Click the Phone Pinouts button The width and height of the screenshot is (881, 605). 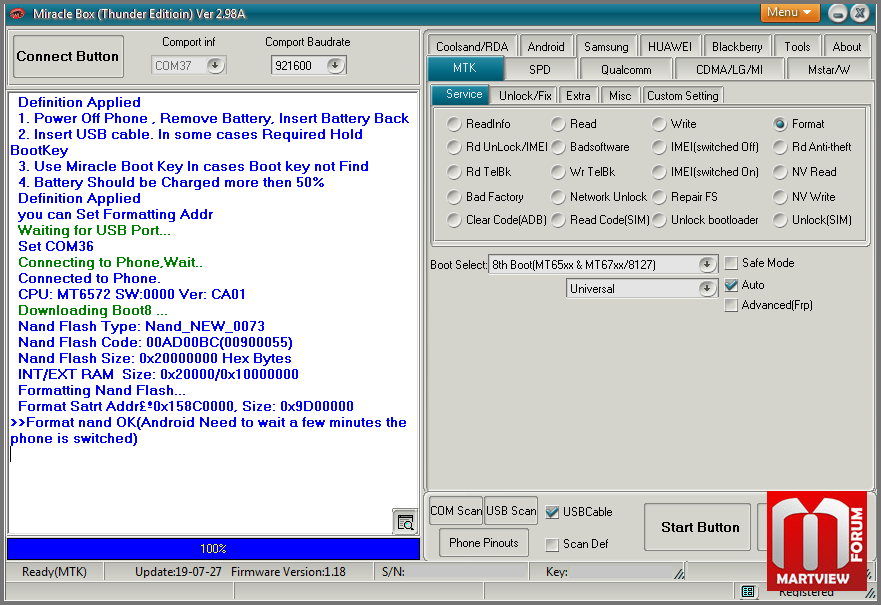tap(484, 543)
